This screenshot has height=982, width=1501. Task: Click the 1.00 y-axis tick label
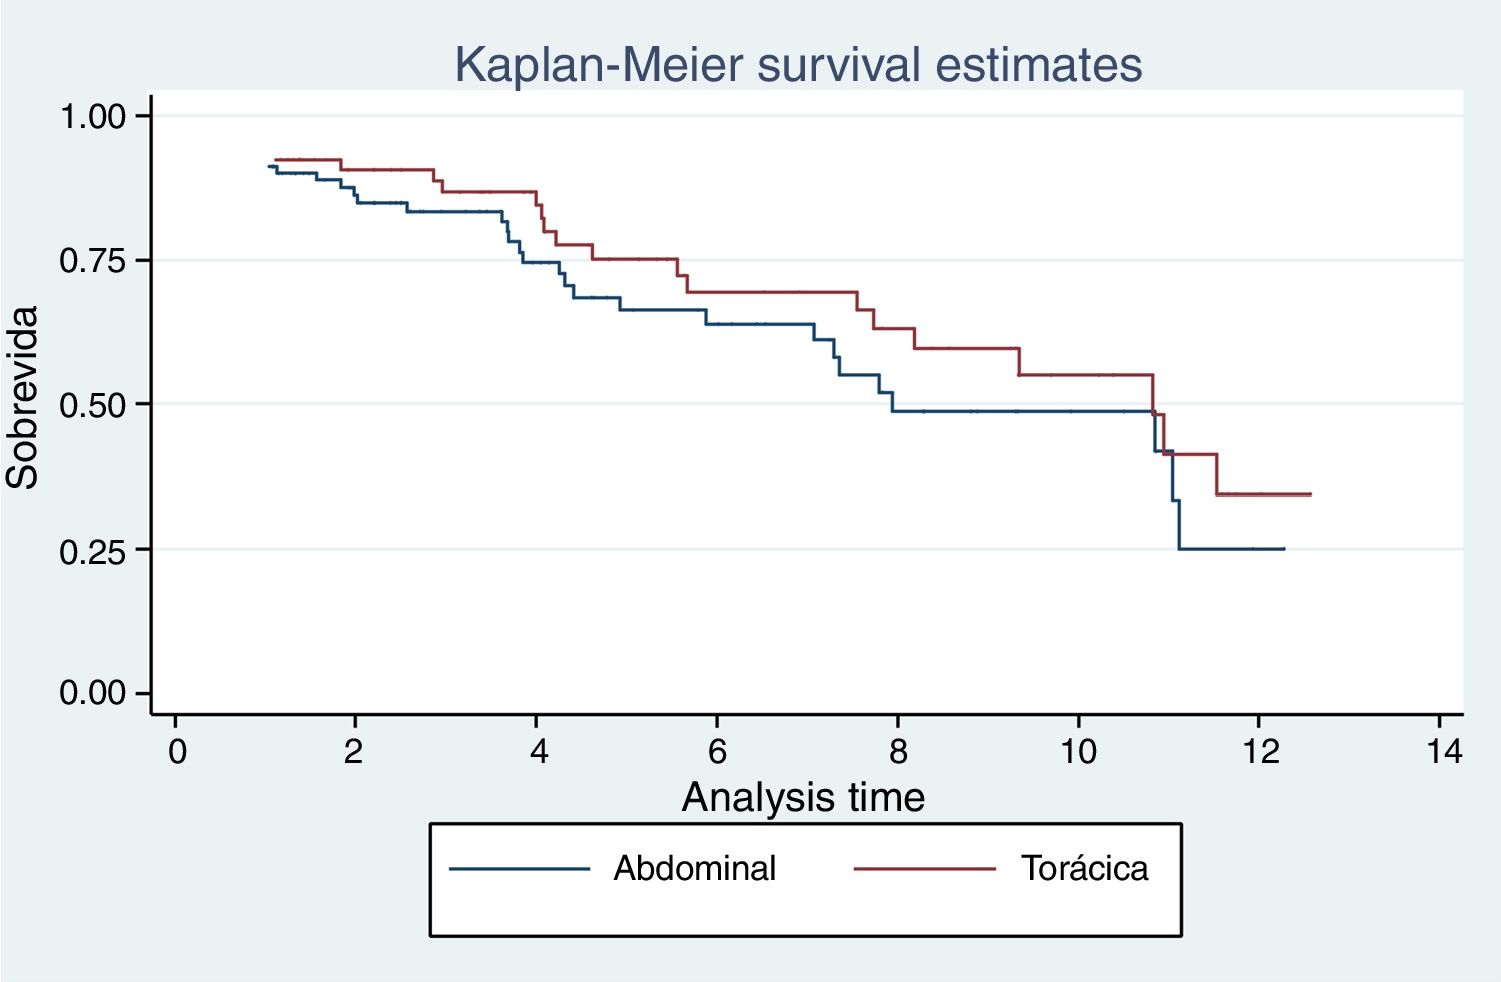(94, 116)
